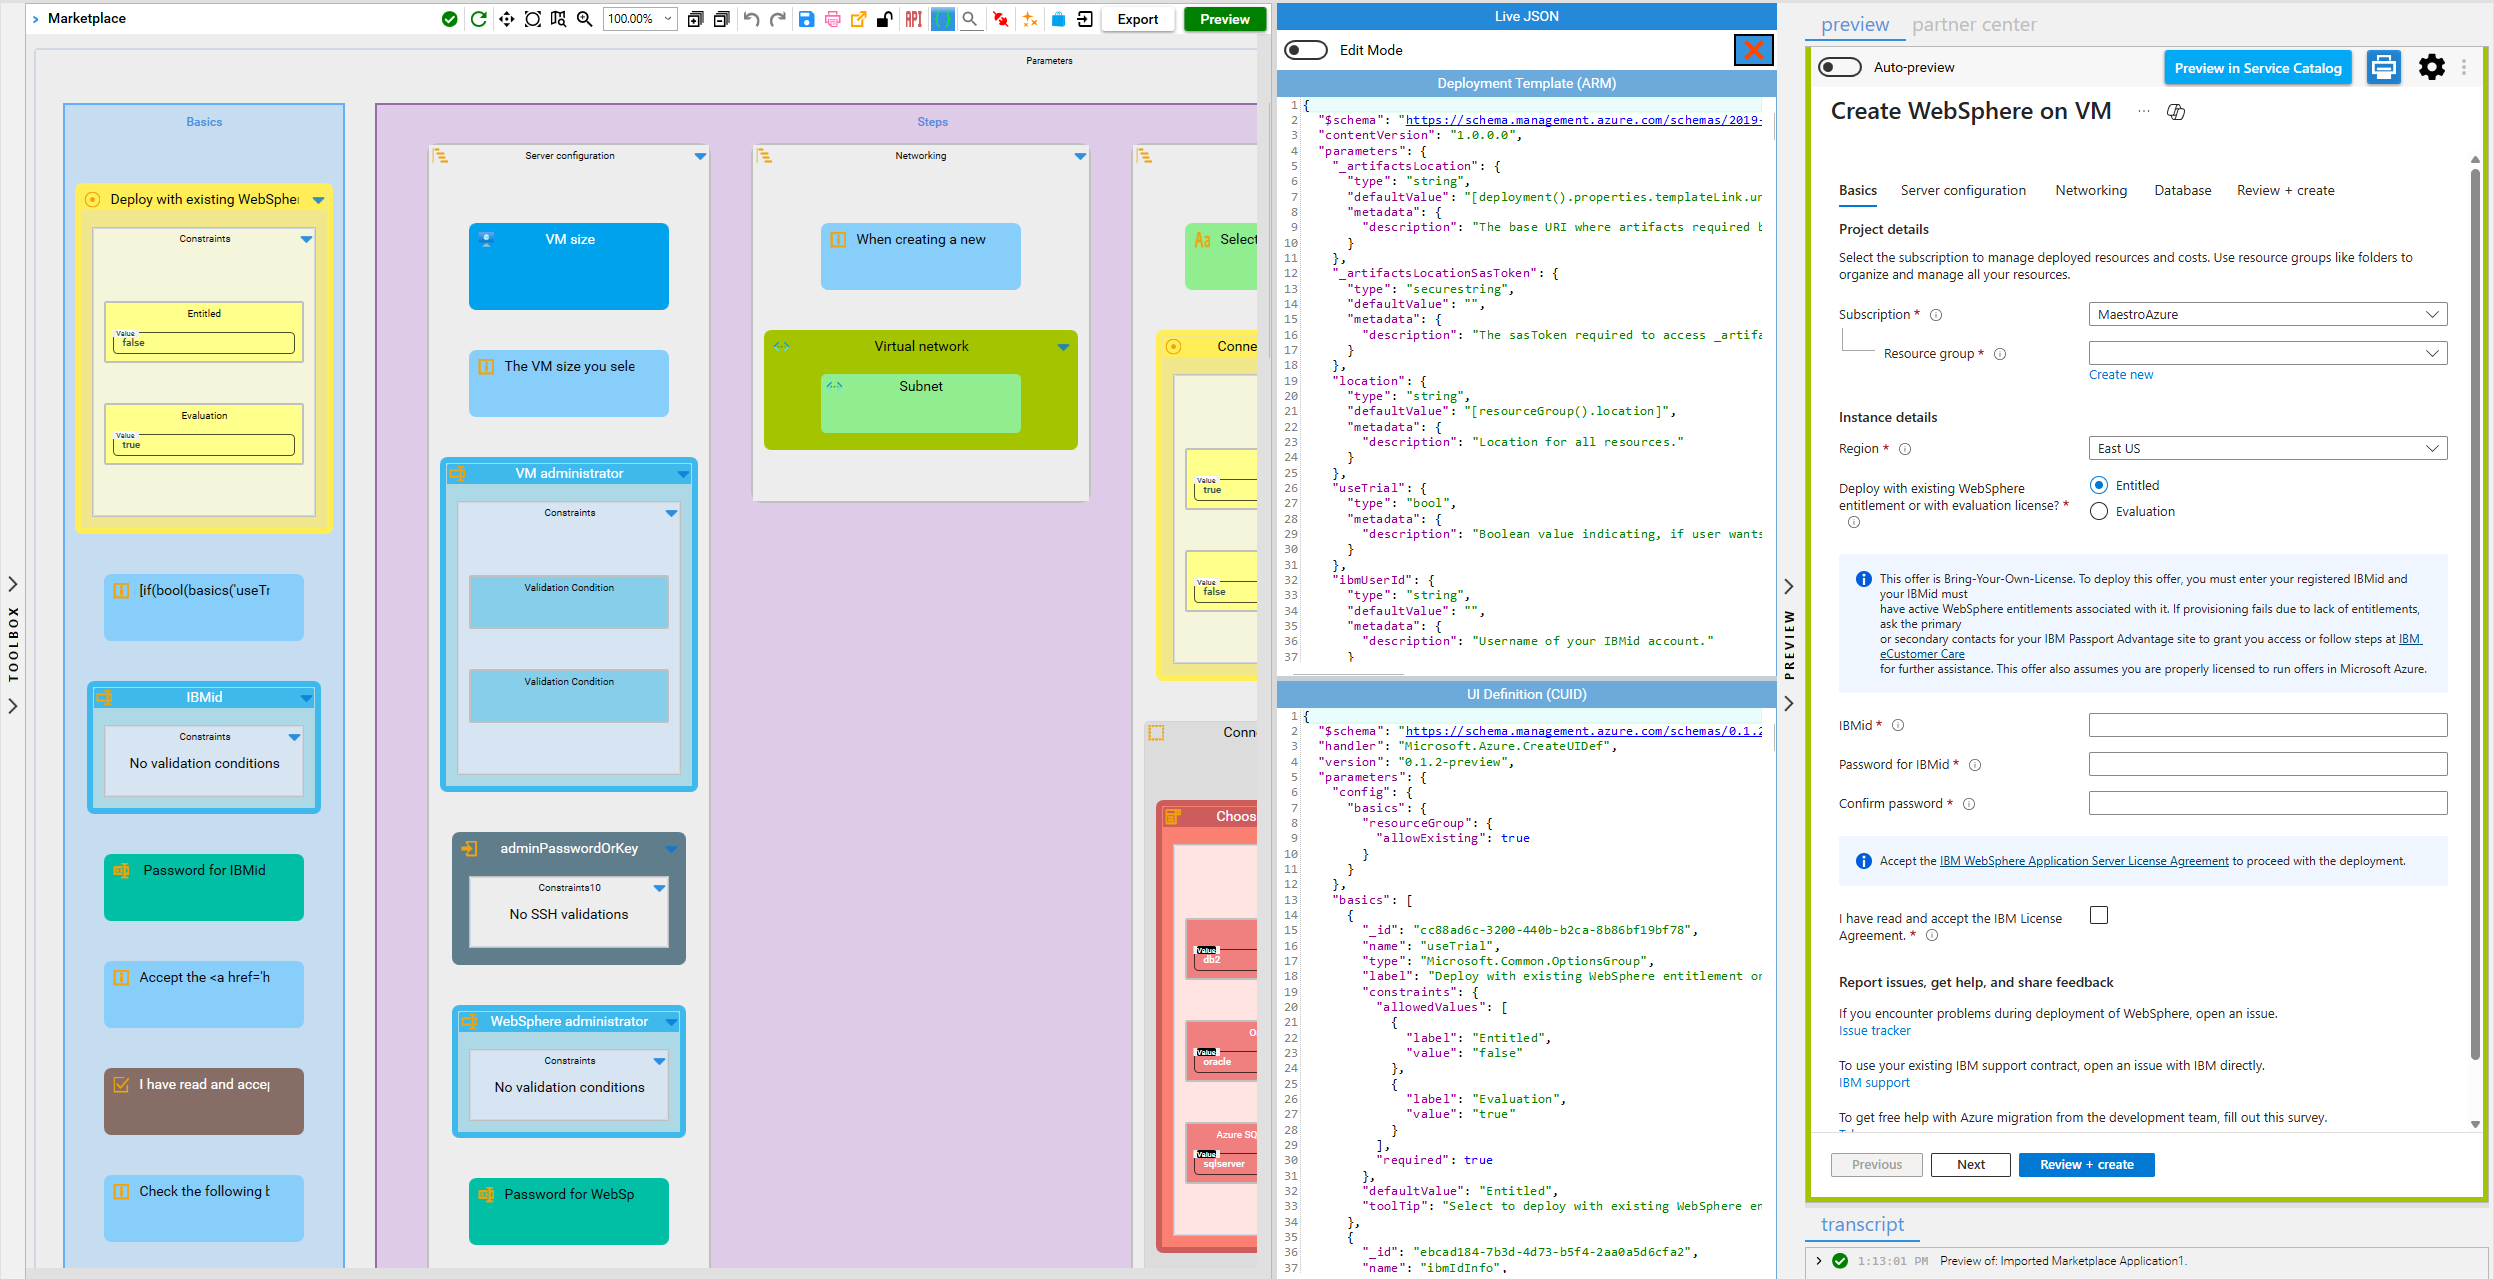Click the green refresh icon in toolbar
Image resolution: width=2494 pixels, height=1279 pixels.
point(479,19)
